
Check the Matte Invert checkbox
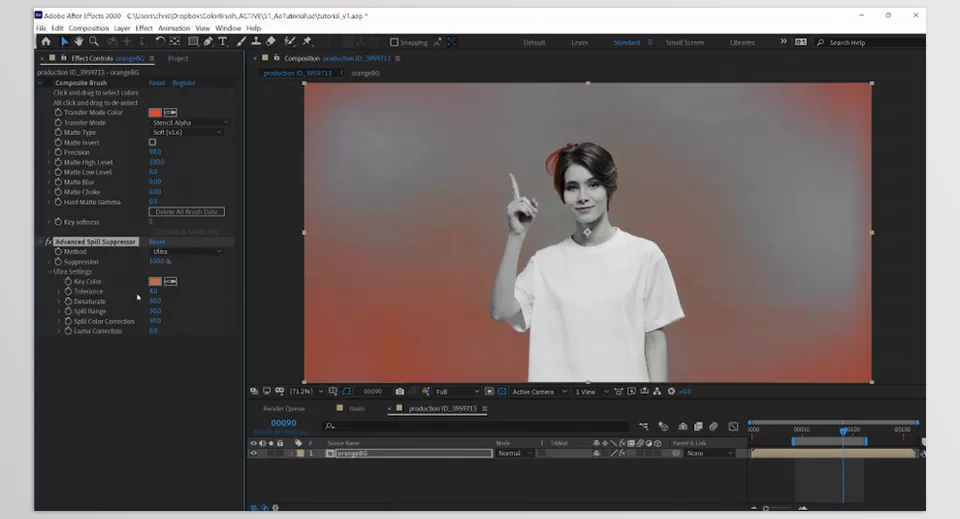[152, 142]
